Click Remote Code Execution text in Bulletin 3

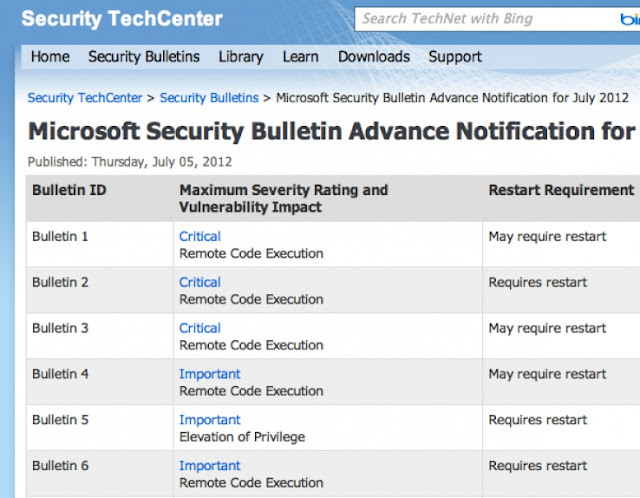(251, 345)
